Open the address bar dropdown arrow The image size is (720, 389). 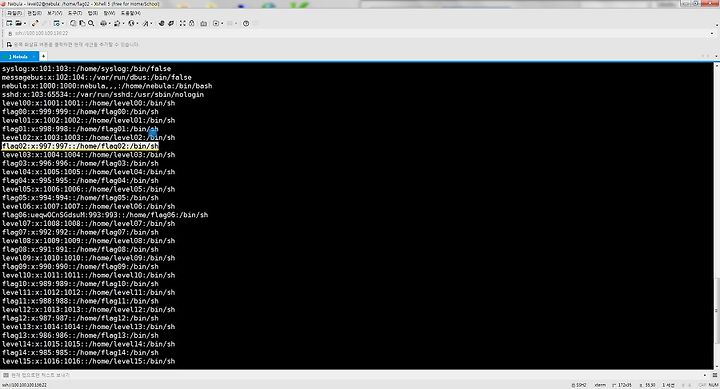coord(712,34)
